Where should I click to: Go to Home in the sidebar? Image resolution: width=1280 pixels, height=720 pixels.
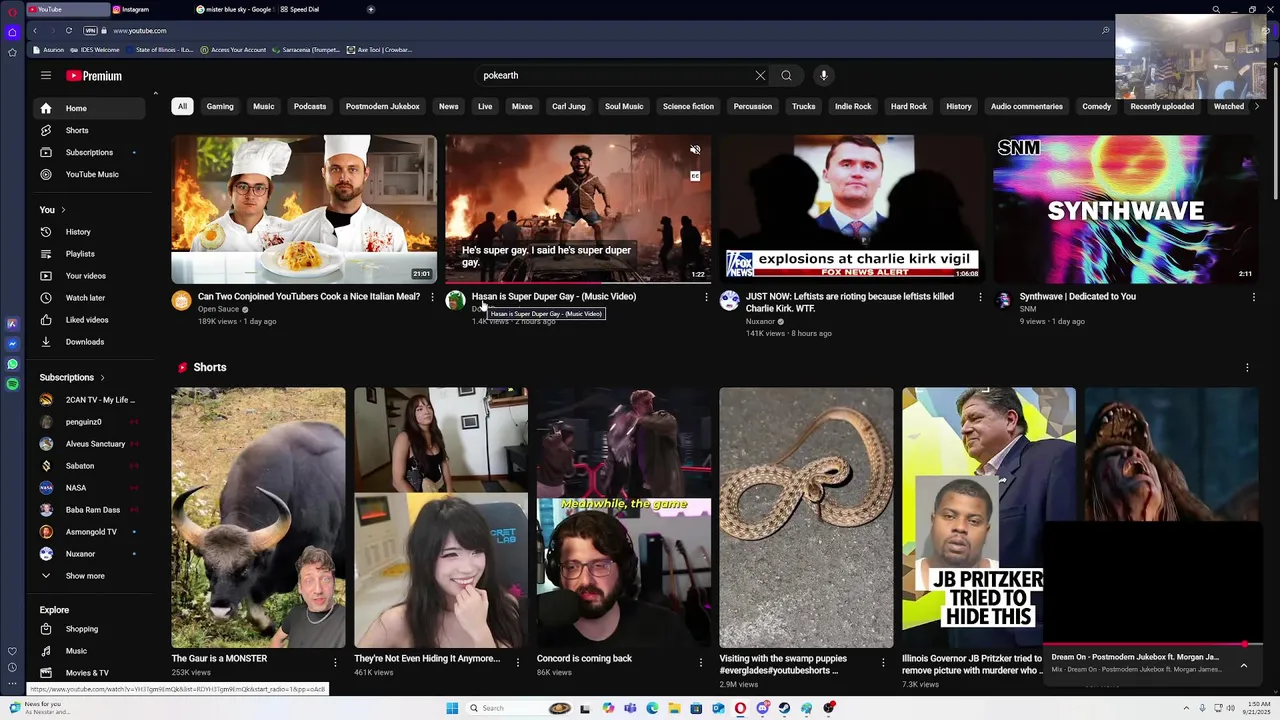(x=90, y=108)
